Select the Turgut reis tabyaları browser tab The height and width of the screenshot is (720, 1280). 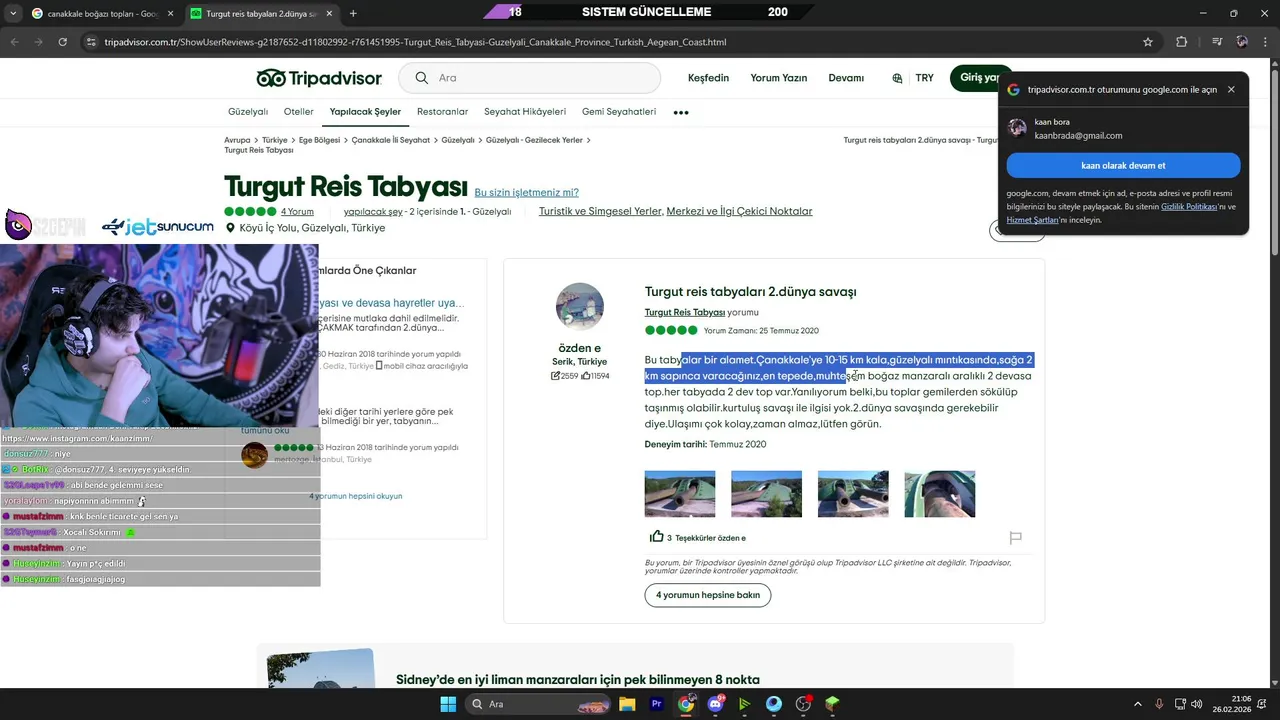click(x=262, y=13)
